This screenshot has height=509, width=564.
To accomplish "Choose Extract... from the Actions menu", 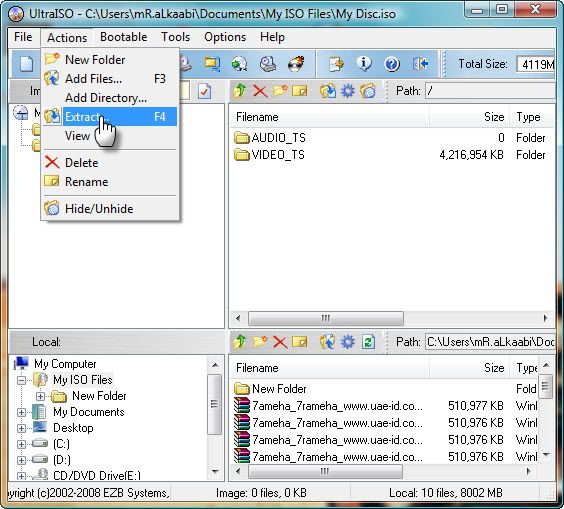I will click(110, 117).
